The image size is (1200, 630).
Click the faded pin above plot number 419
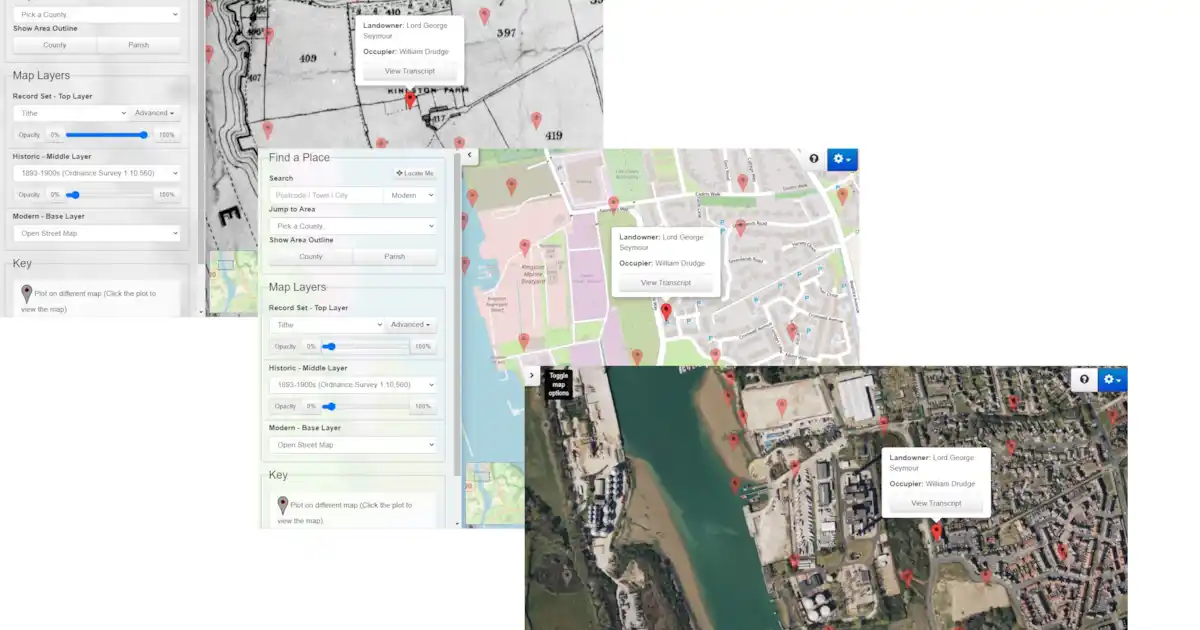[x=536, y=119]
